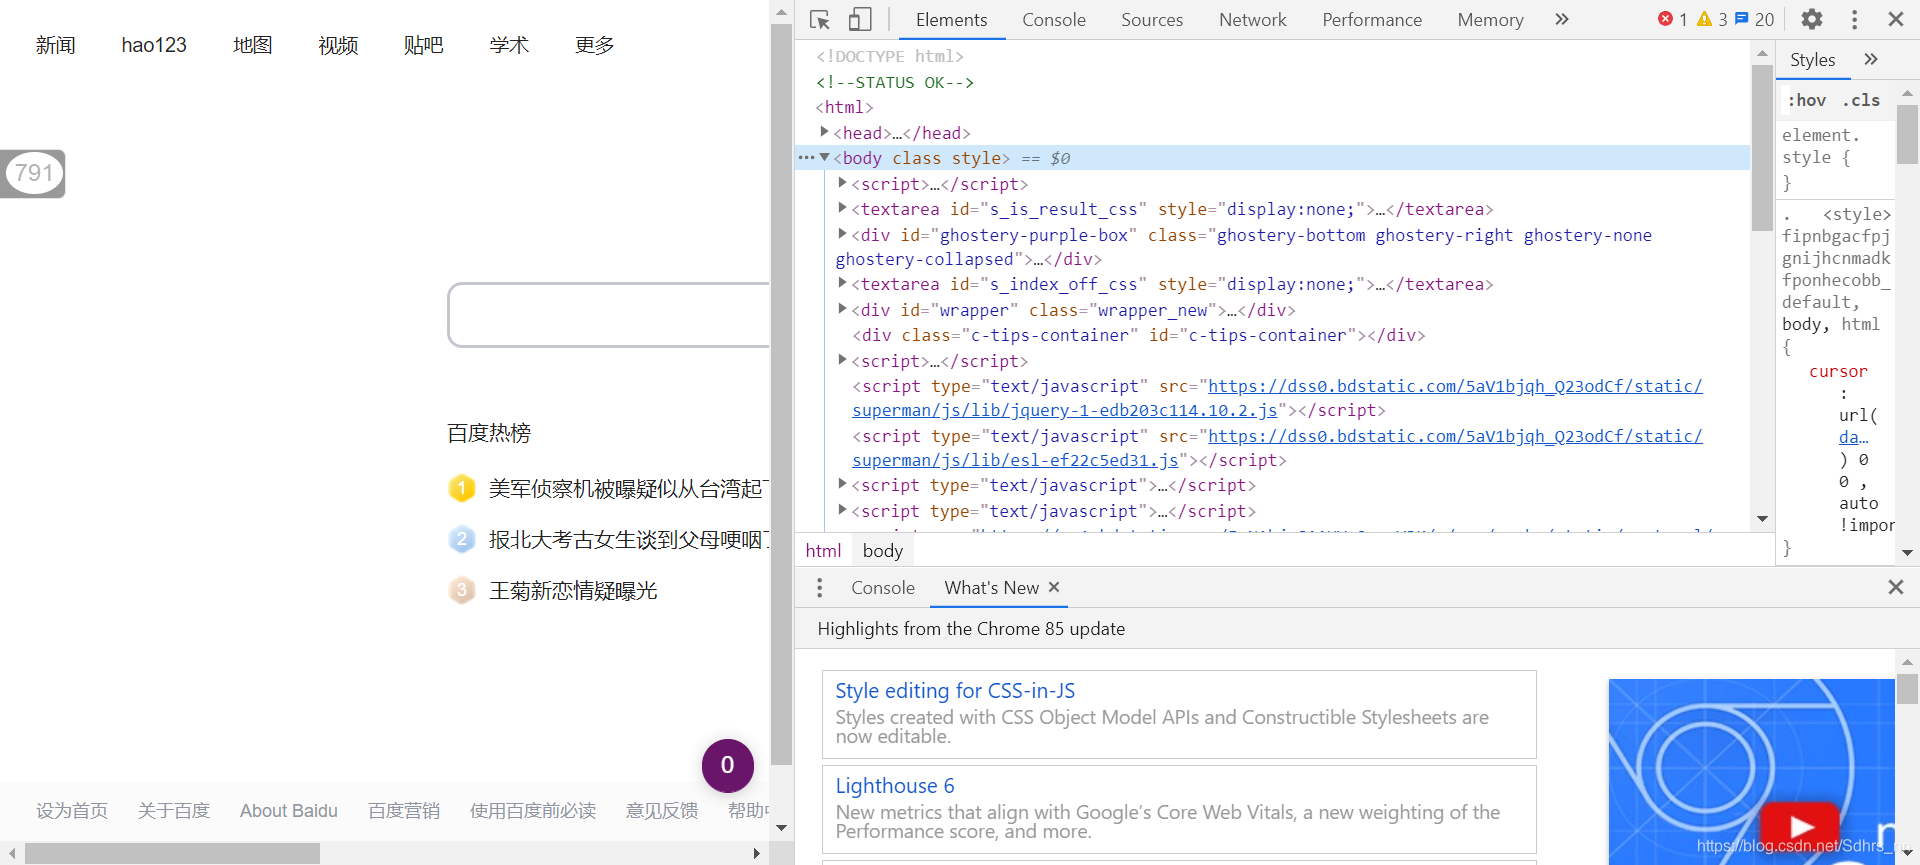Open the Memory tab
Screen dimensions: 1920x865
click(x=1490, y=20)
